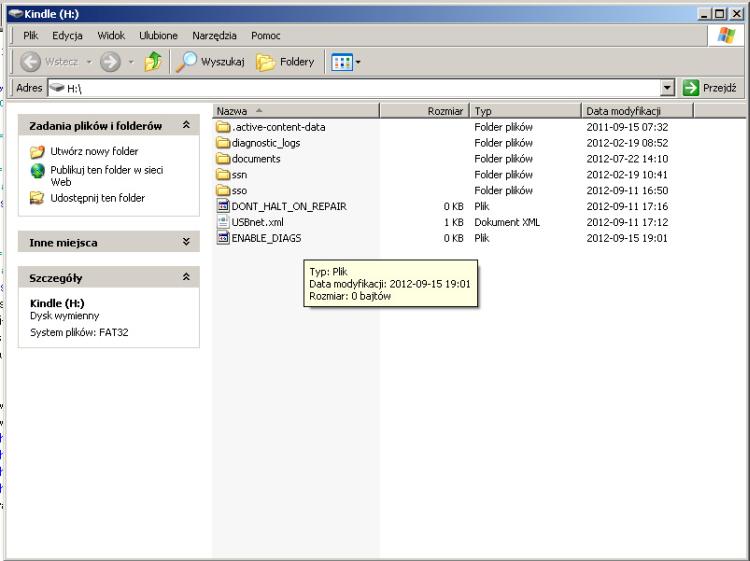Click the Views grid icon
The width and height of the screenshot is (750, 561).
[x=342, y=62]
